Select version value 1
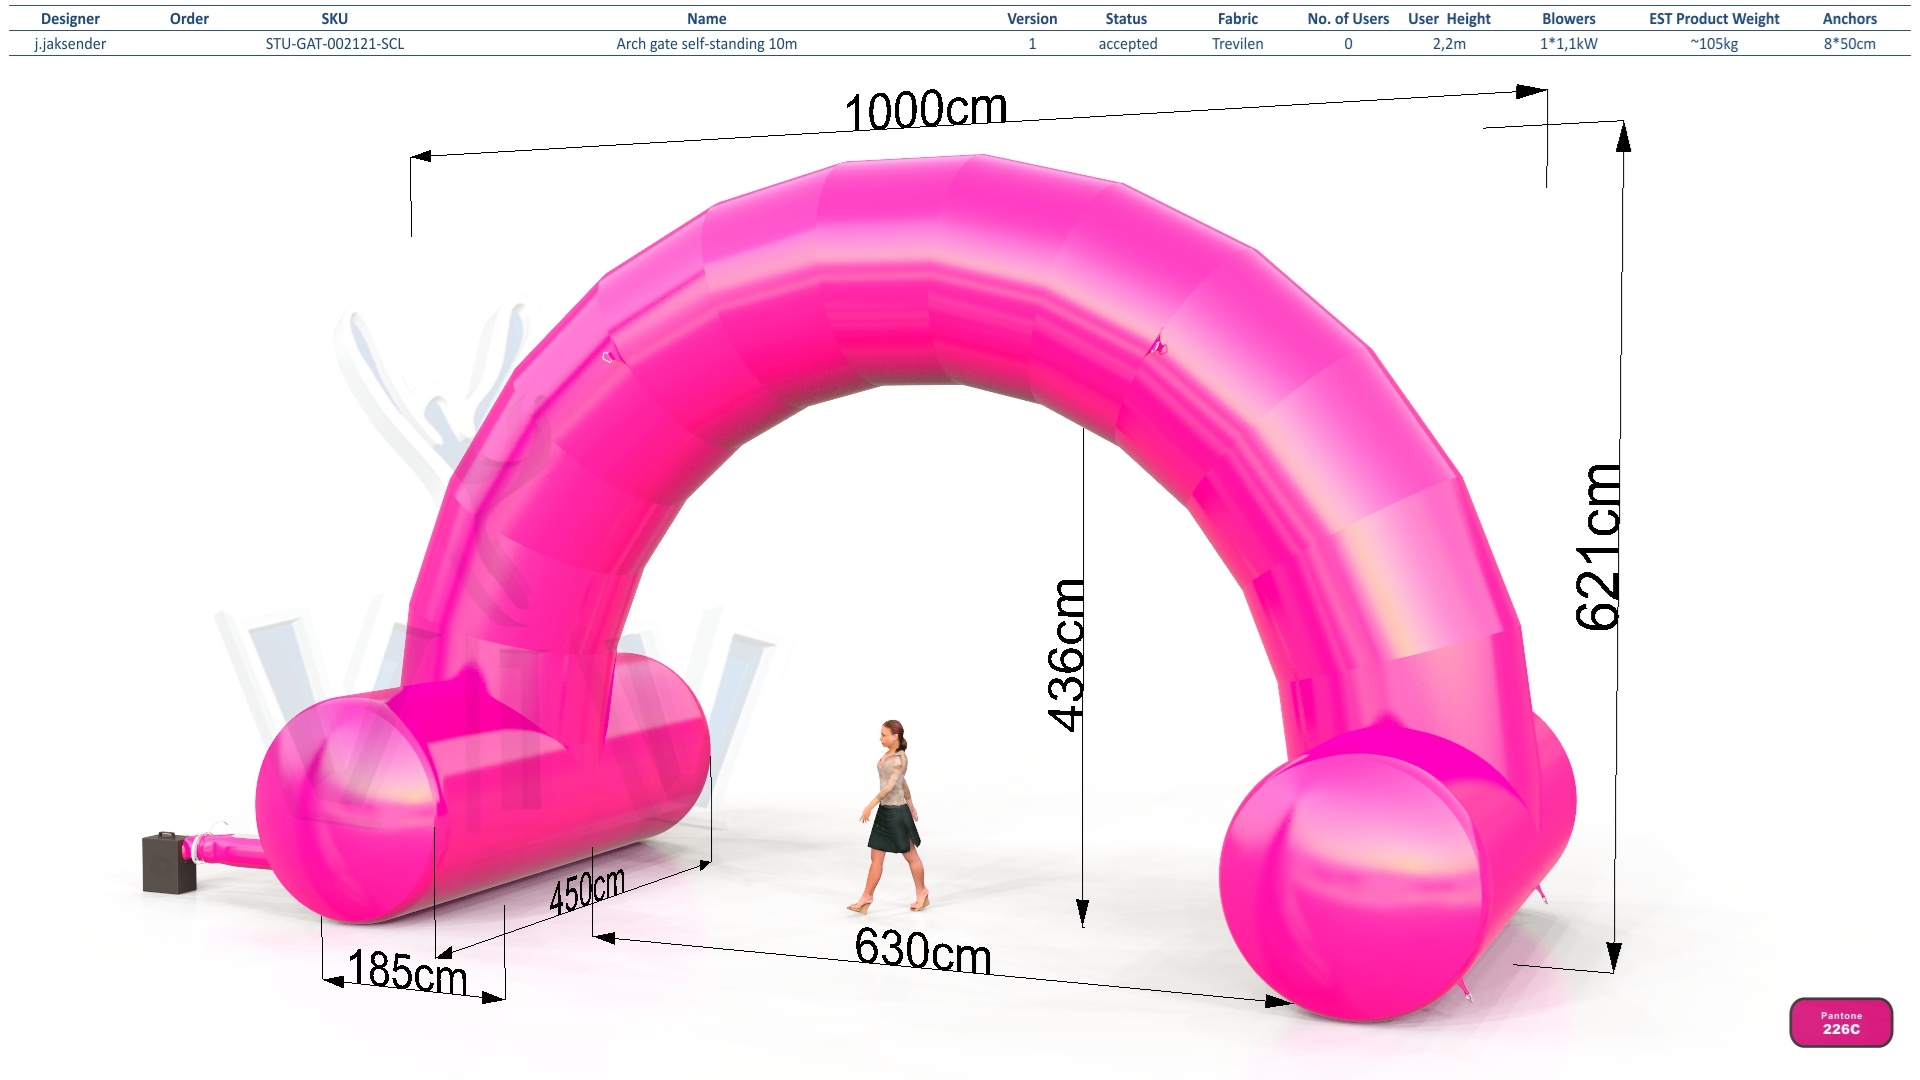This screenshot has width=1920, height=1080. [x=1032, y=44]
